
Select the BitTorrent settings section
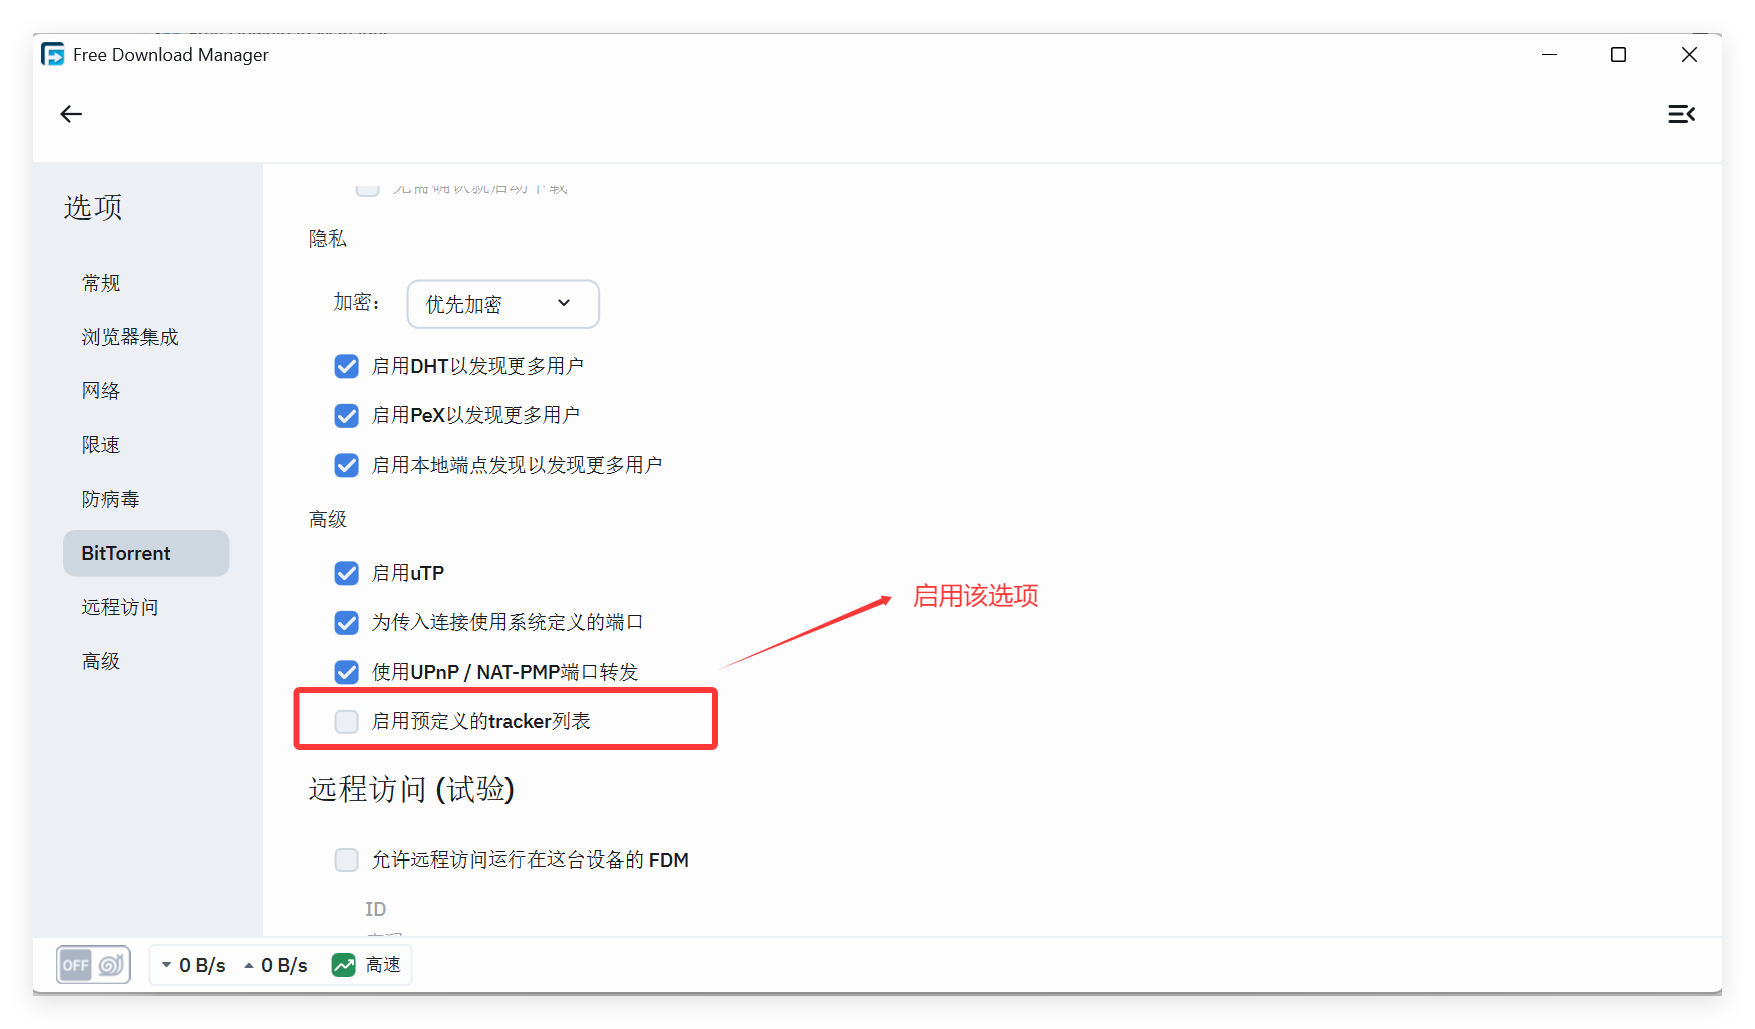(146, 553)
